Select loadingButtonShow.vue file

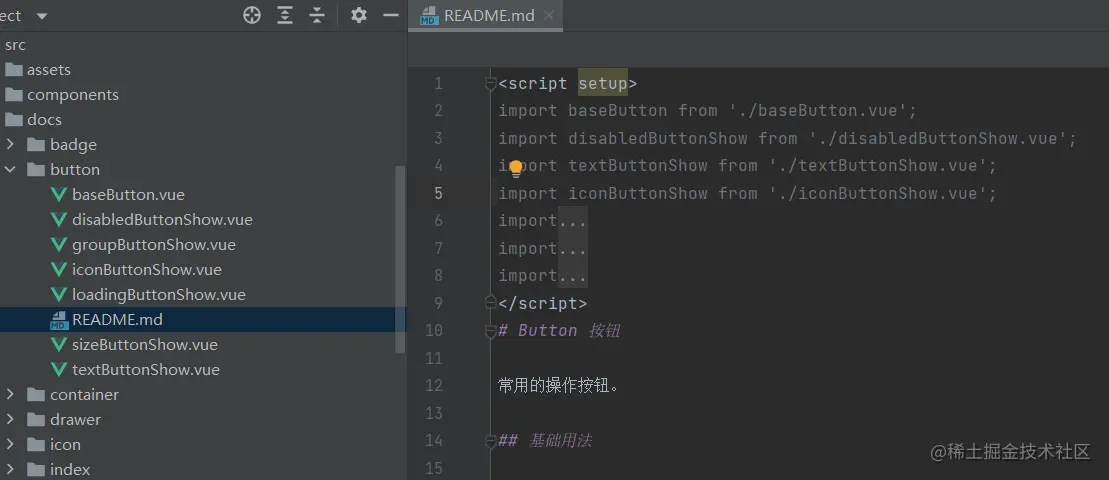pos(158,295)
